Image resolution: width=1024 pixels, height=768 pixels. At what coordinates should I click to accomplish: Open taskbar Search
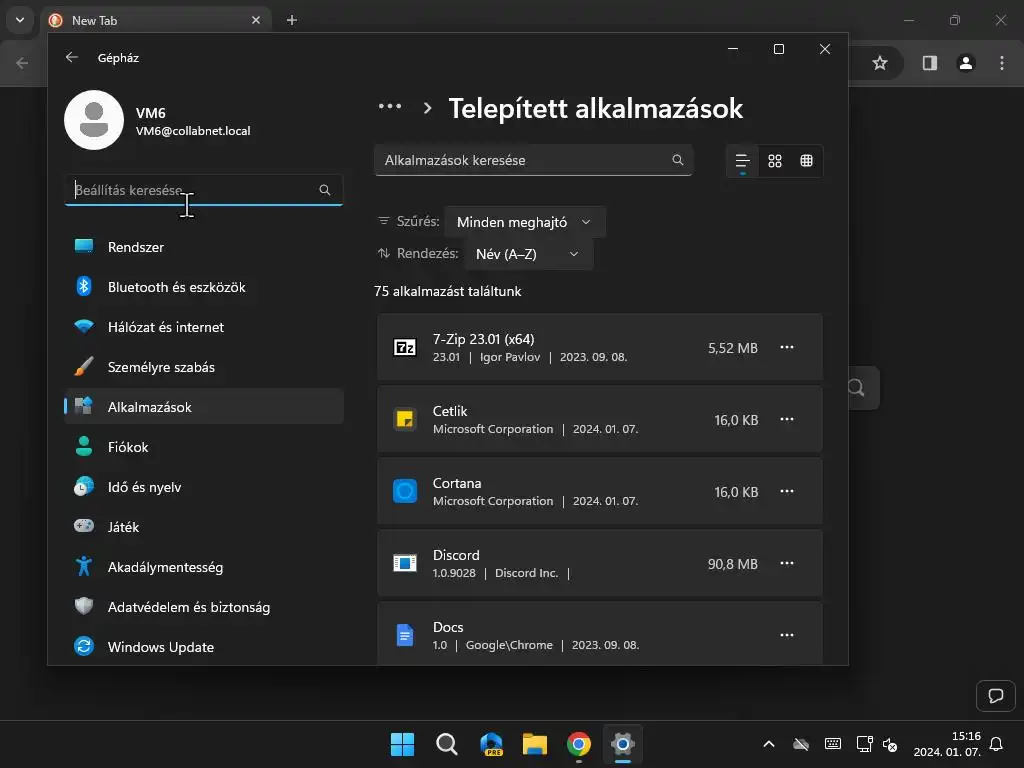[x=447, y=744]
